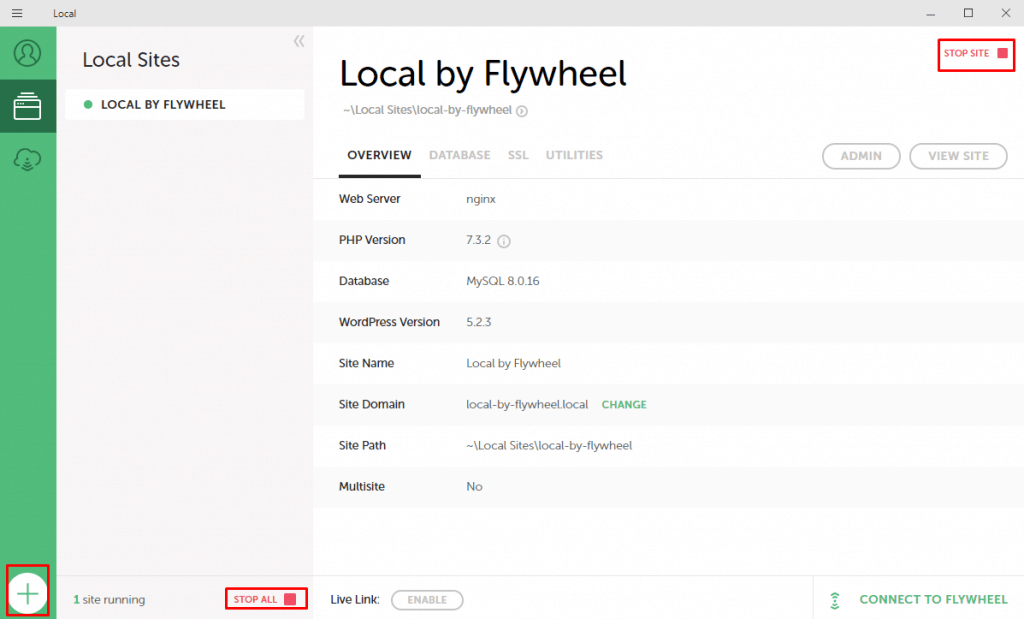Select the Site Path value in table
The height and width of the screenshot is (619, 1024).
click(549, 445)
